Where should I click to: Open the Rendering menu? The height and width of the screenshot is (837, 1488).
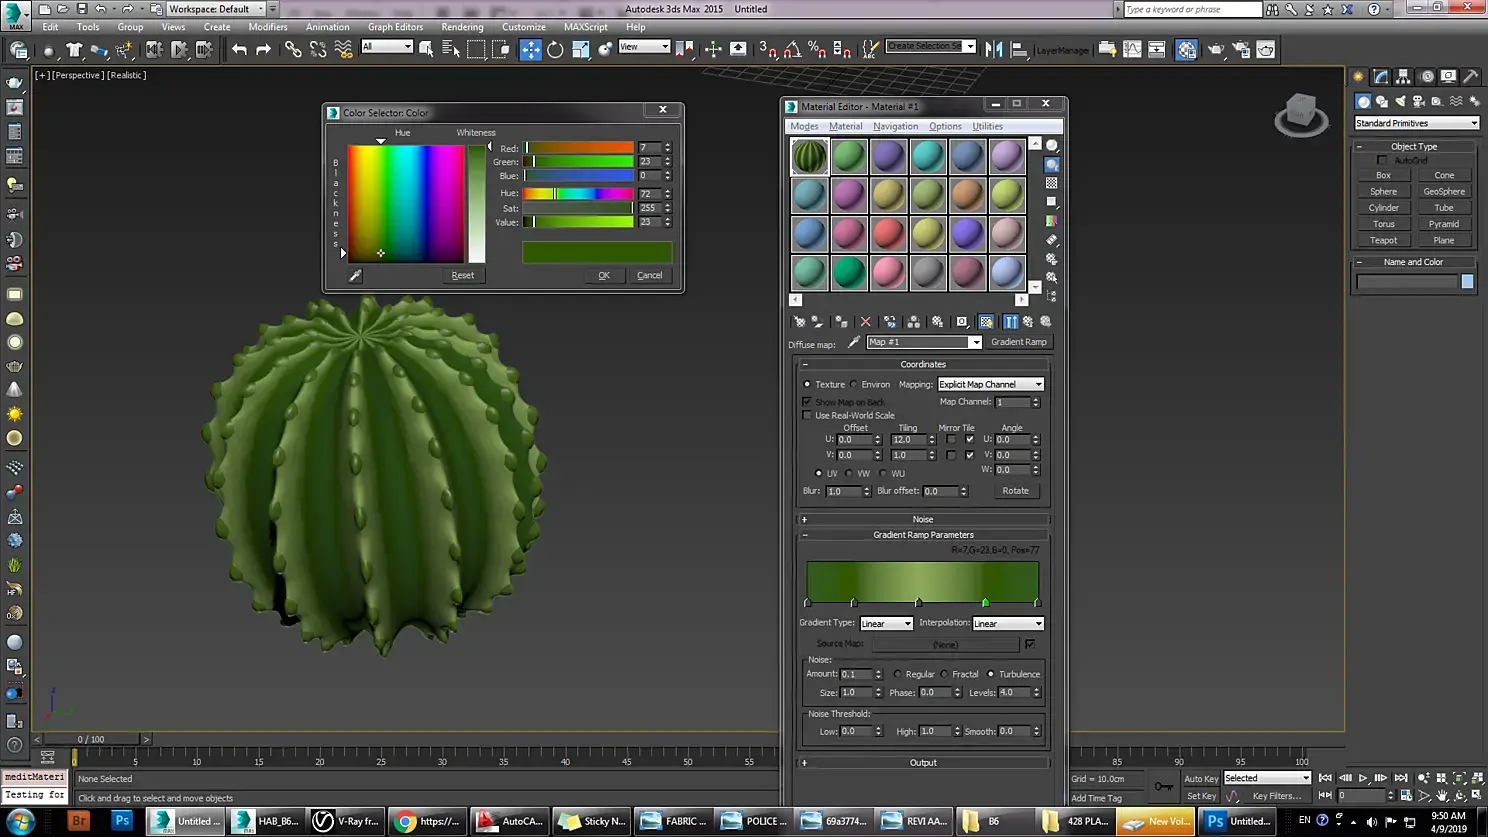point(461,27)
